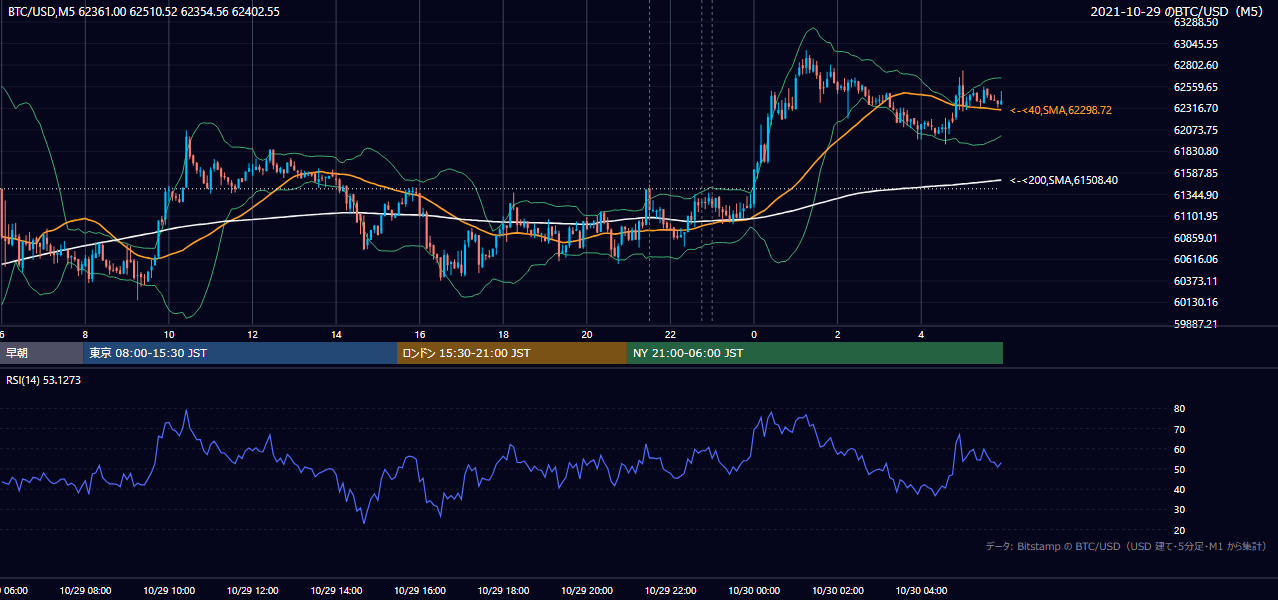Click the ロンドン 15:30-21:00 JST session bar
This screenshot has height=600, width=1278.
pyautogui.click(x=512, y=353)
